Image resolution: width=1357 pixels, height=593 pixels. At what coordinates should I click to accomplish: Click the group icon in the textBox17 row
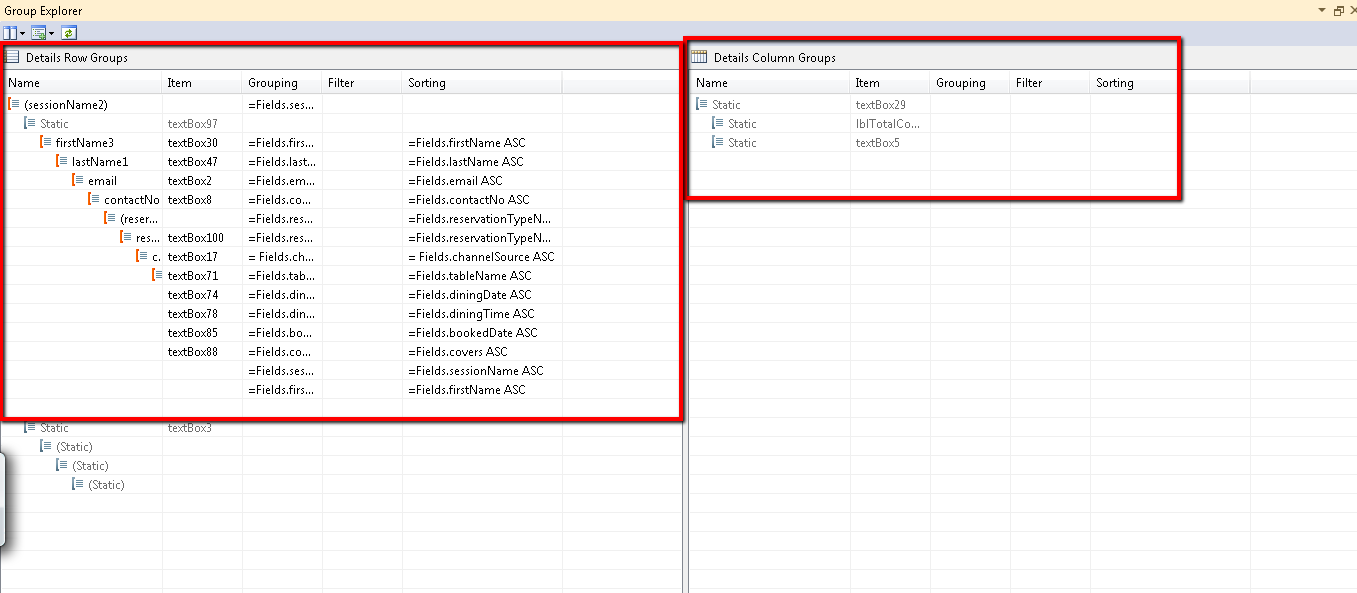coord(142,256)
